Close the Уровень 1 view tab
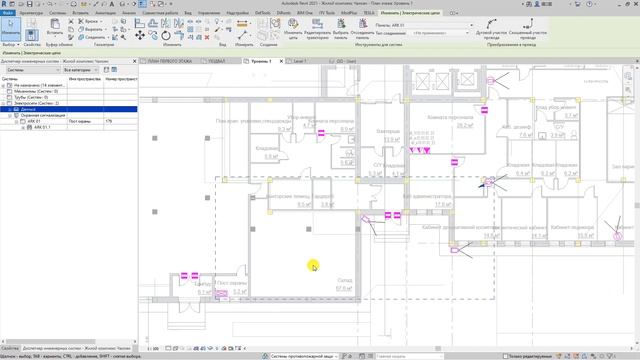Screen dimensions: 640x360 [281, 61]
